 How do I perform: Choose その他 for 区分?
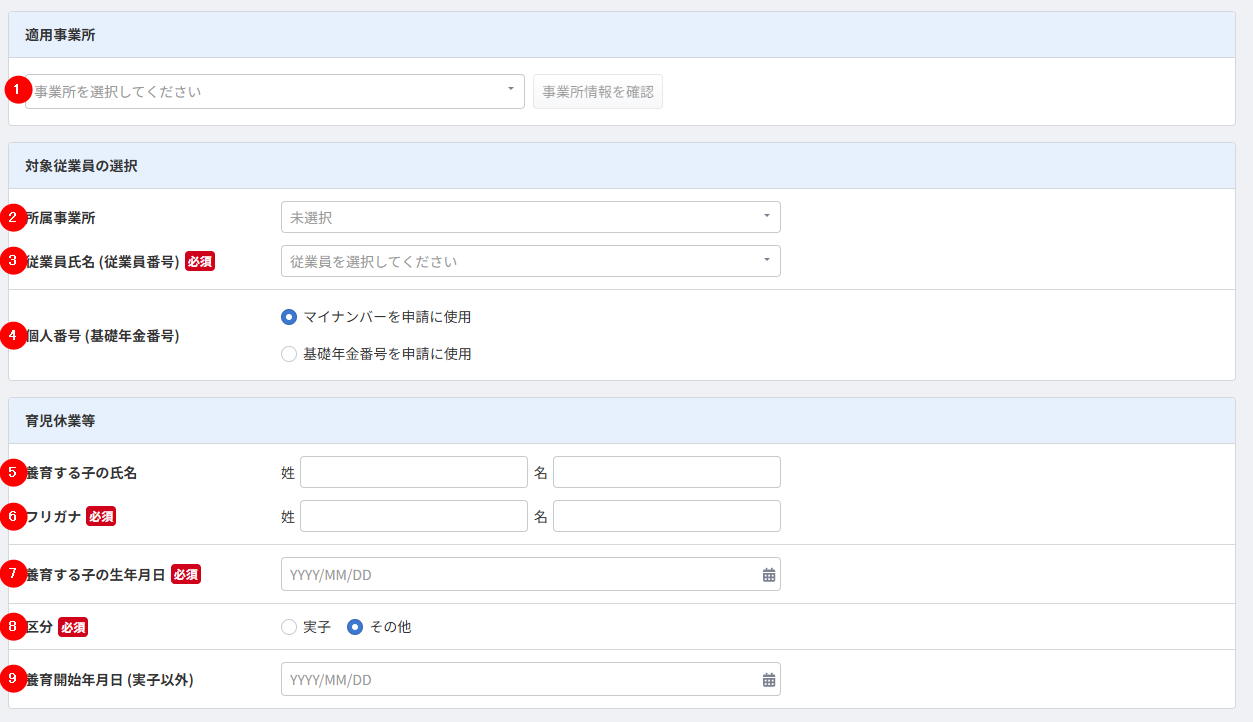click(354, 627)
